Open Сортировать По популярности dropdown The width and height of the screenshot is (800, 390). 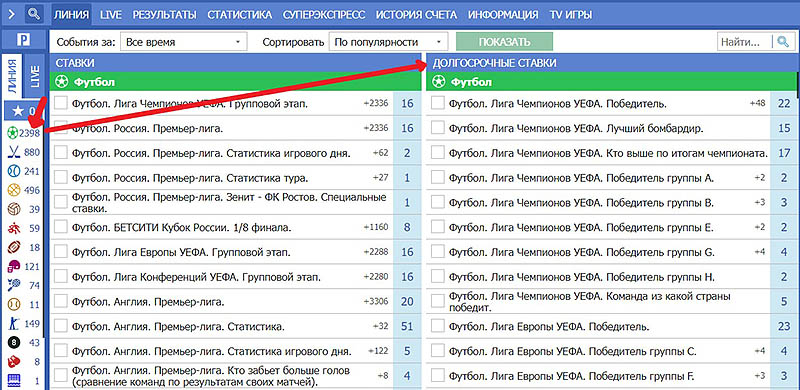click(389, 42)
